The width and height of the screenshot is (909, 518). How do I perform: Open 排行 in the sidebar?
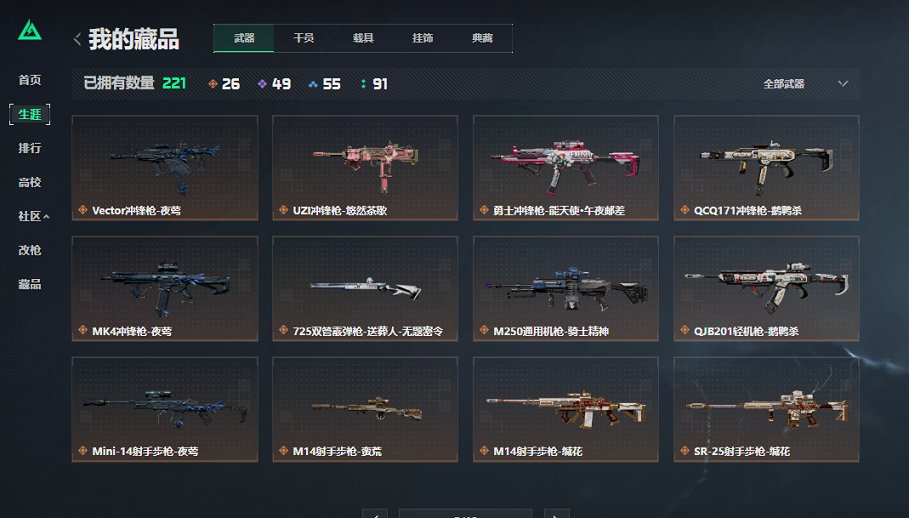click(x=30, y=148)
